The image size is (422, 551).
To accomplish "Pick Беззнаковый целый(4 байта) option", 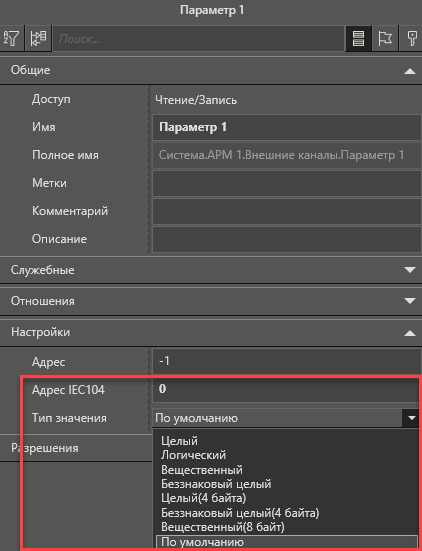I will [240, 513].
